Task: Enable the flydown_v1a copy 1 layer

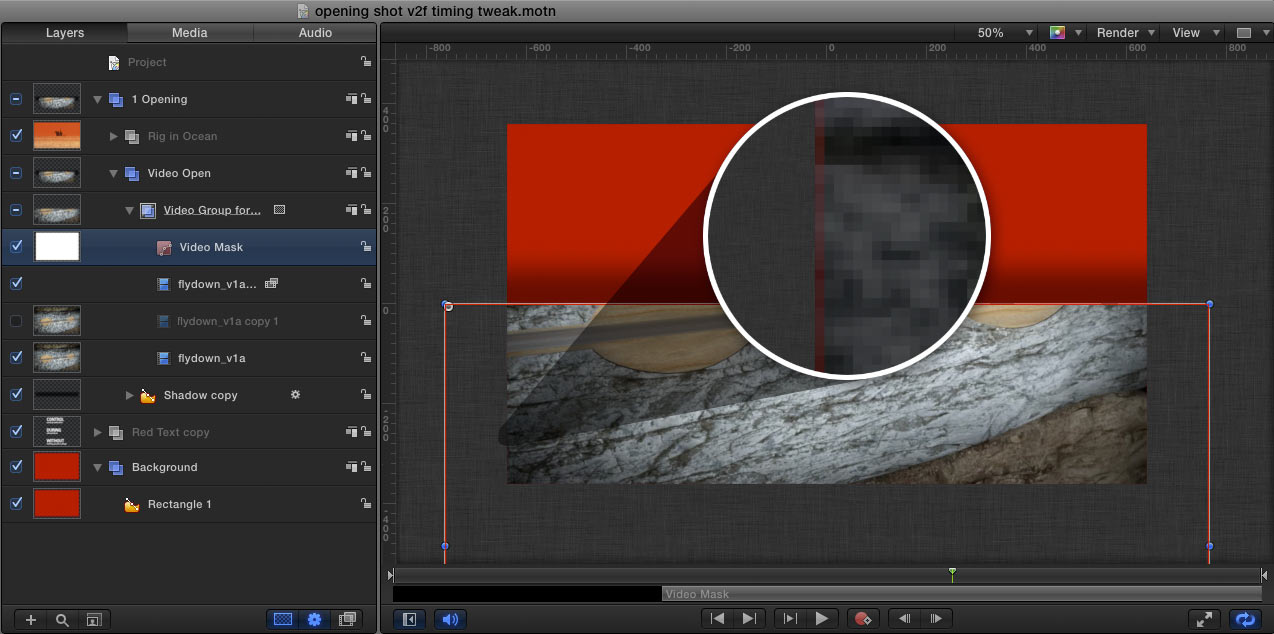Action: pos(16,321)
